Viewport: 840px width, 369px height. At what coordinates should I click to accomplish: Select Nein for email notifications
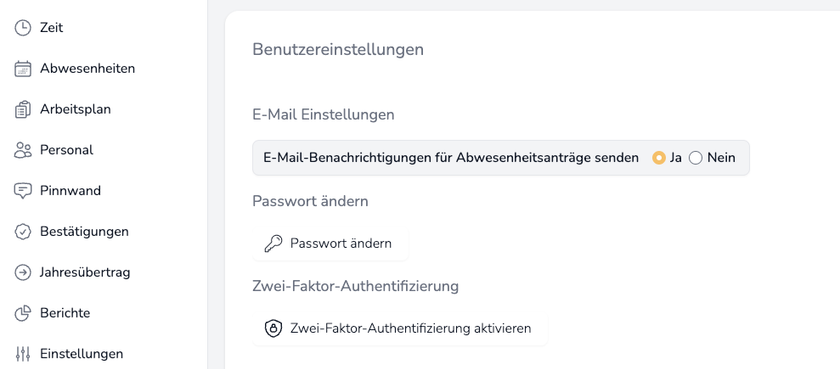pyautogui.click(x=695, y=158)
